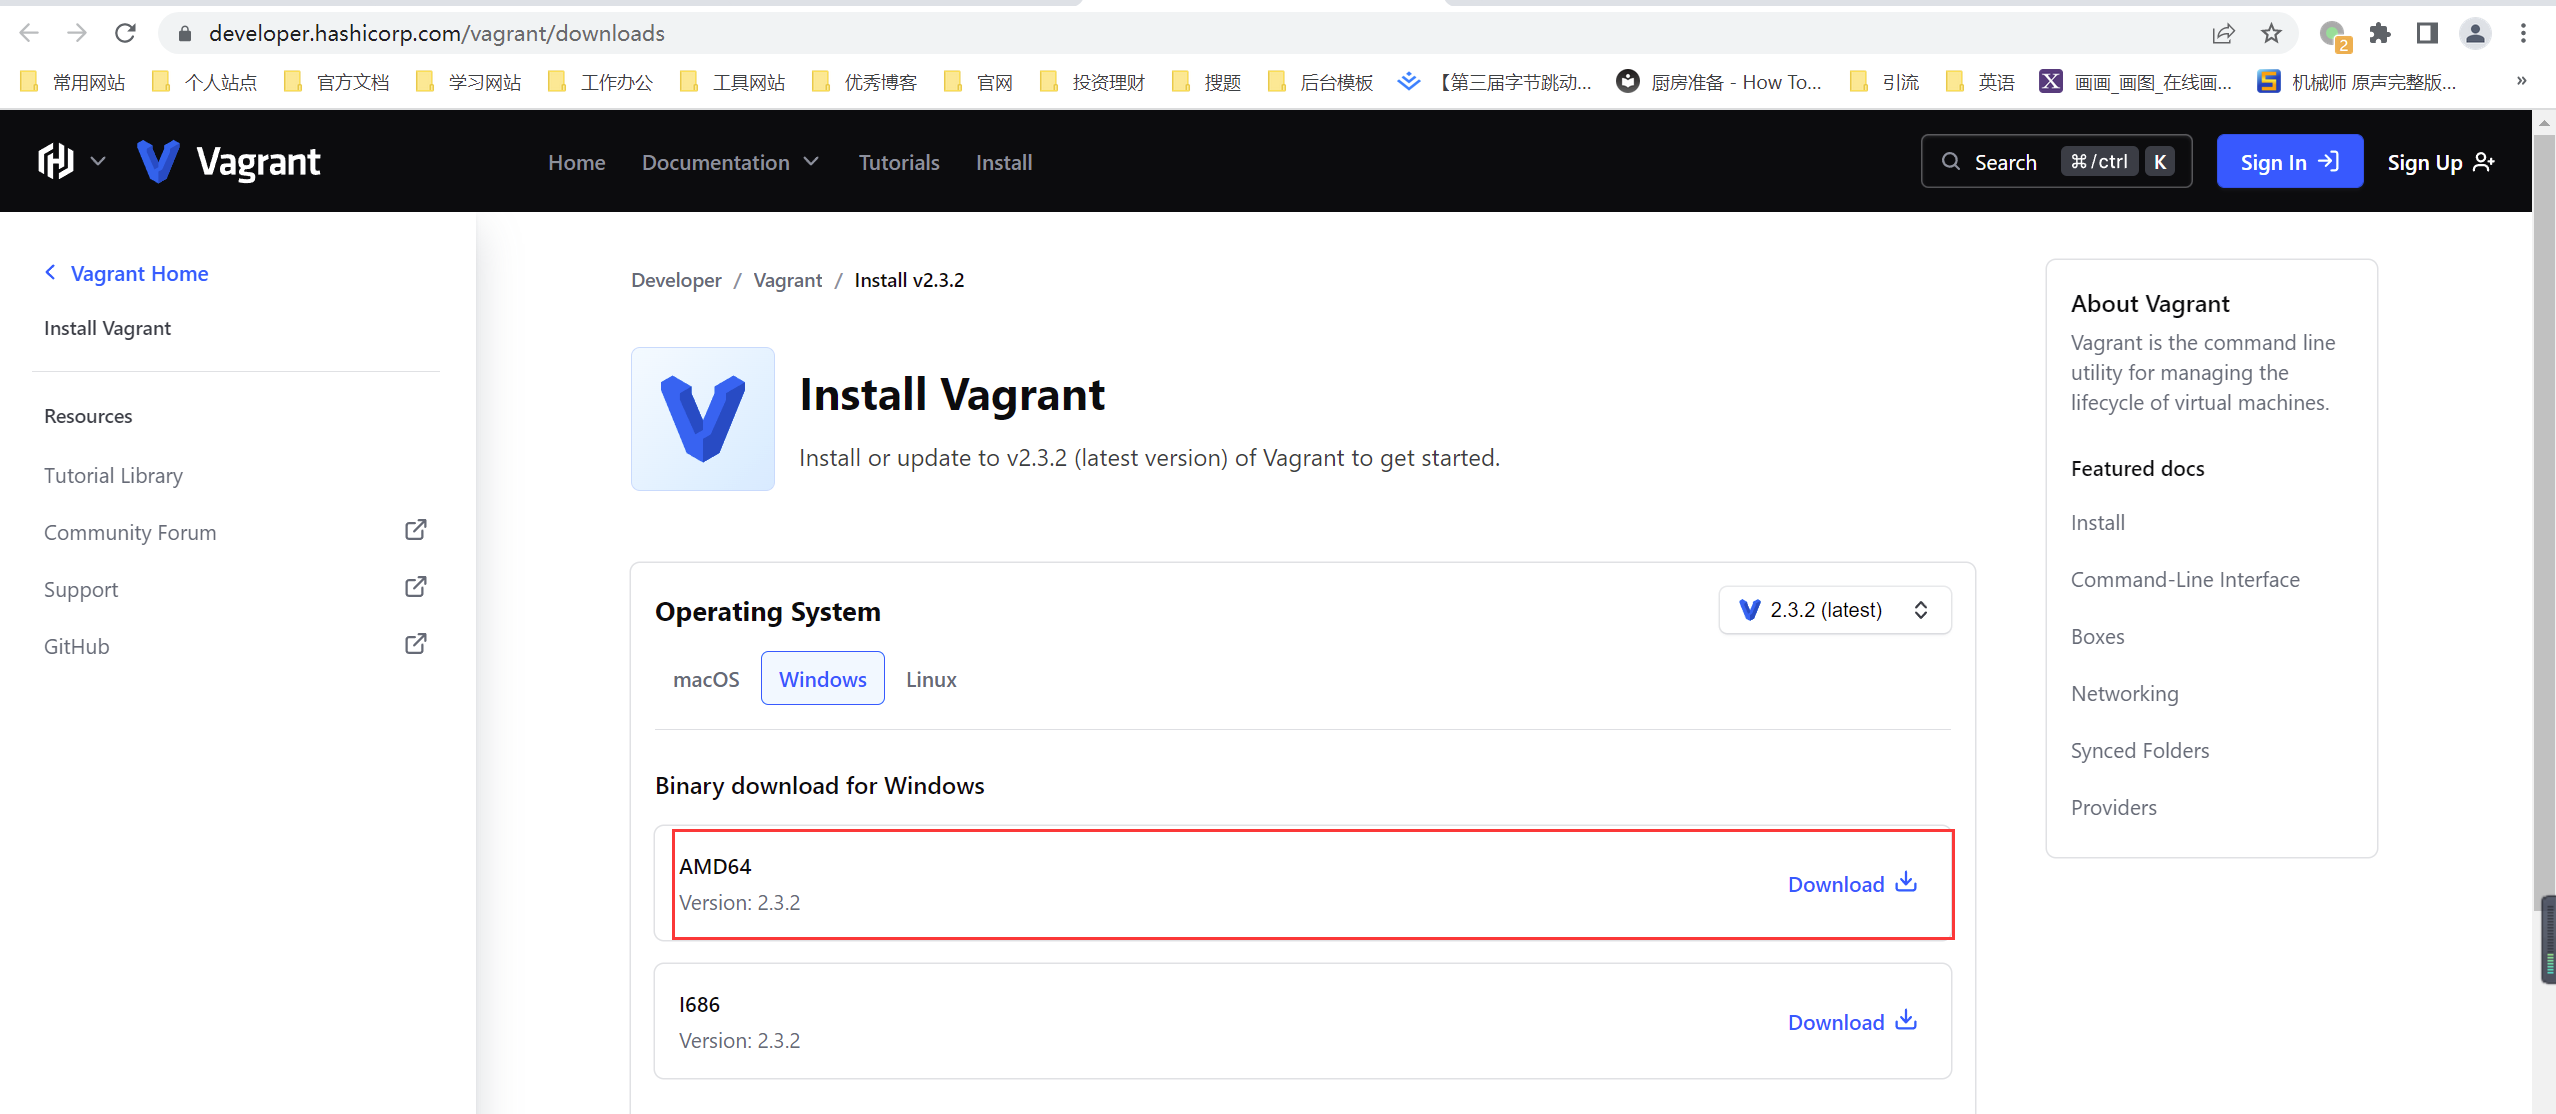The width and height of the screenshot is (2556, 1114).
Task: Click the Download icon for AMD64 build
Action: tap(1904, 882)
